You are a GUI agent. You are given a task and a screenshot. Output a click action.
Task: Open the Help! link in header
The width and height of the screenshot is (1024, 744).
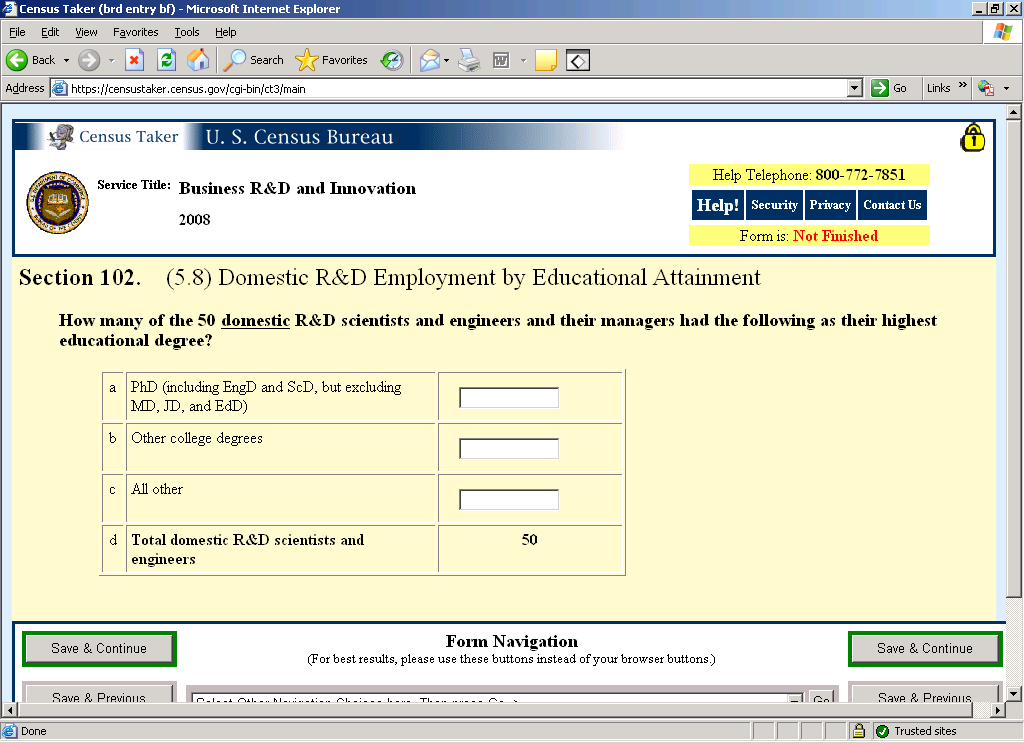pyautogui.click(x=717, y=205)
